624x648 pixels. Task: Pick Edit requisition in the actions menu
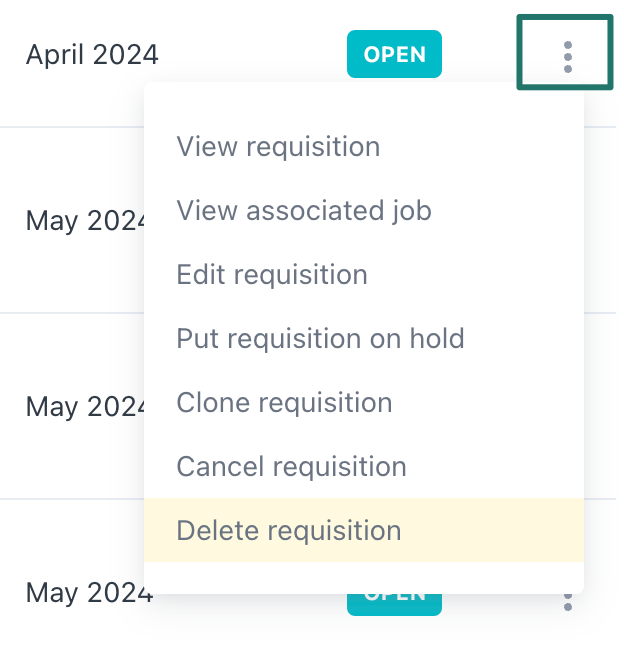272,275
